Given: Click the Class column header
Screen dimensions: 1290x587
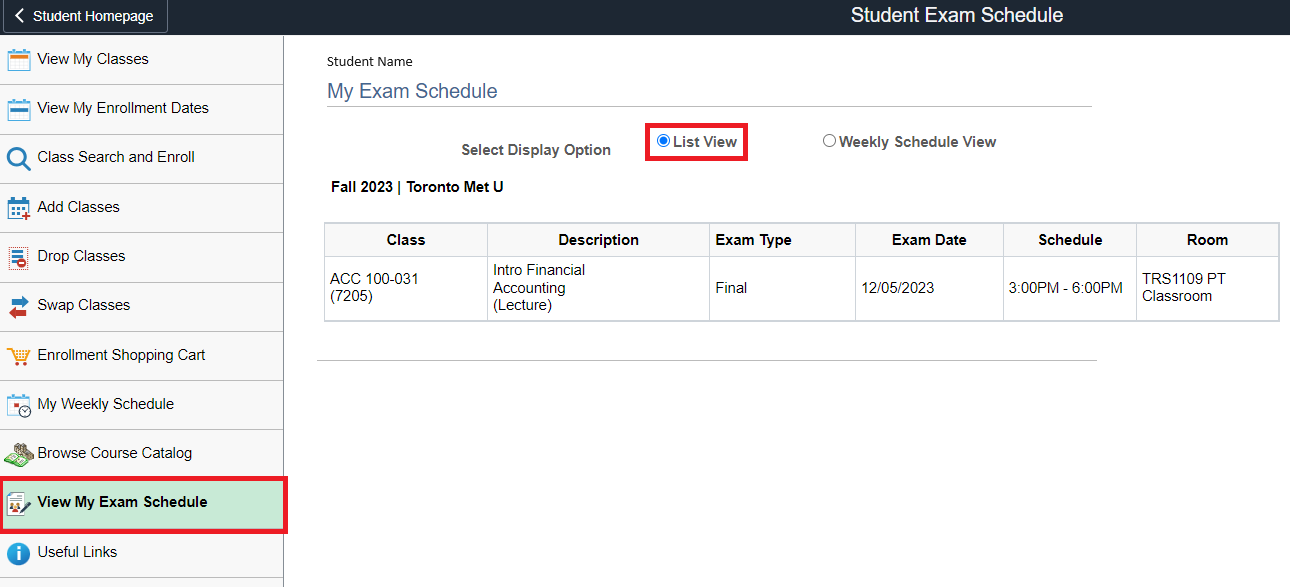Looking at the screenshot, I should tap(405, 240).
